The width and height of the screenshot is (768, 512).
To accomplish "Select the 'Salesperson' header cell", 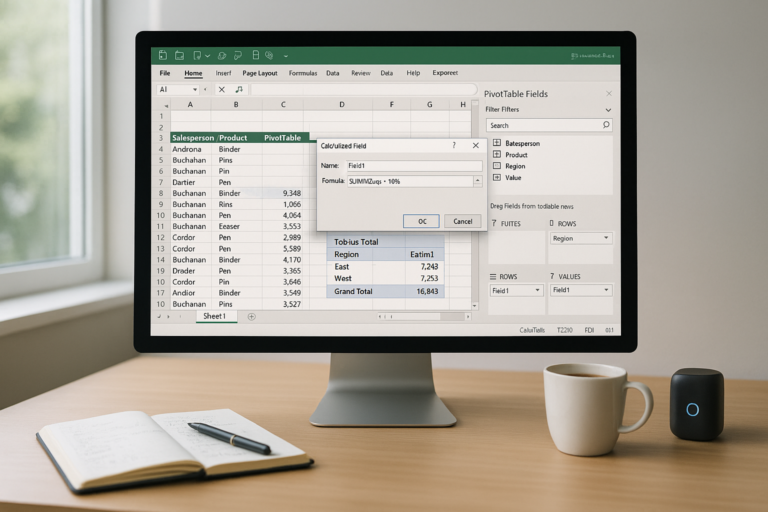I will 192,138.
